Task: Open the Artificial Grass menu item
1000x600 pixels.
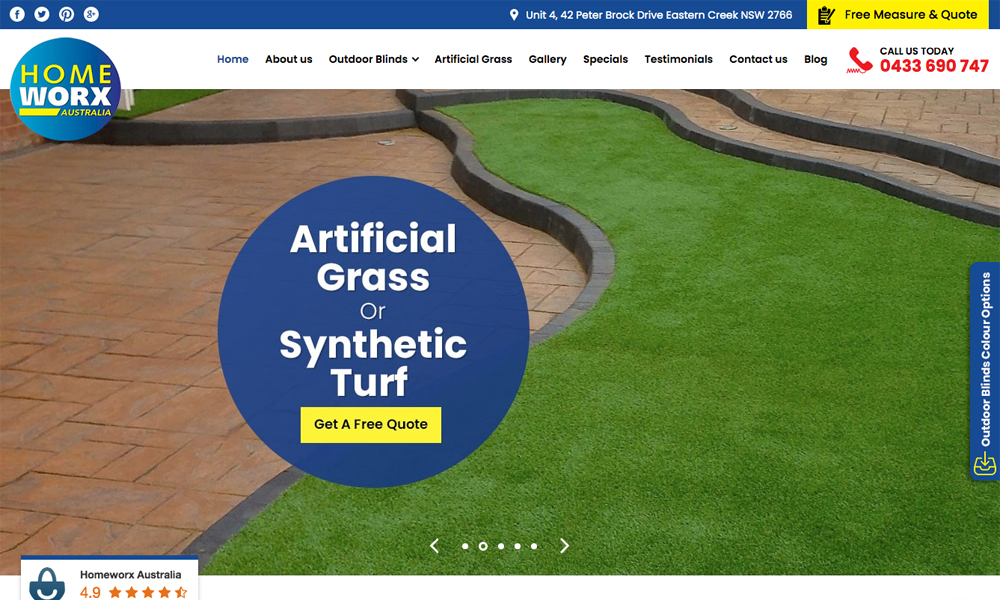Action: tap(473, 59)
